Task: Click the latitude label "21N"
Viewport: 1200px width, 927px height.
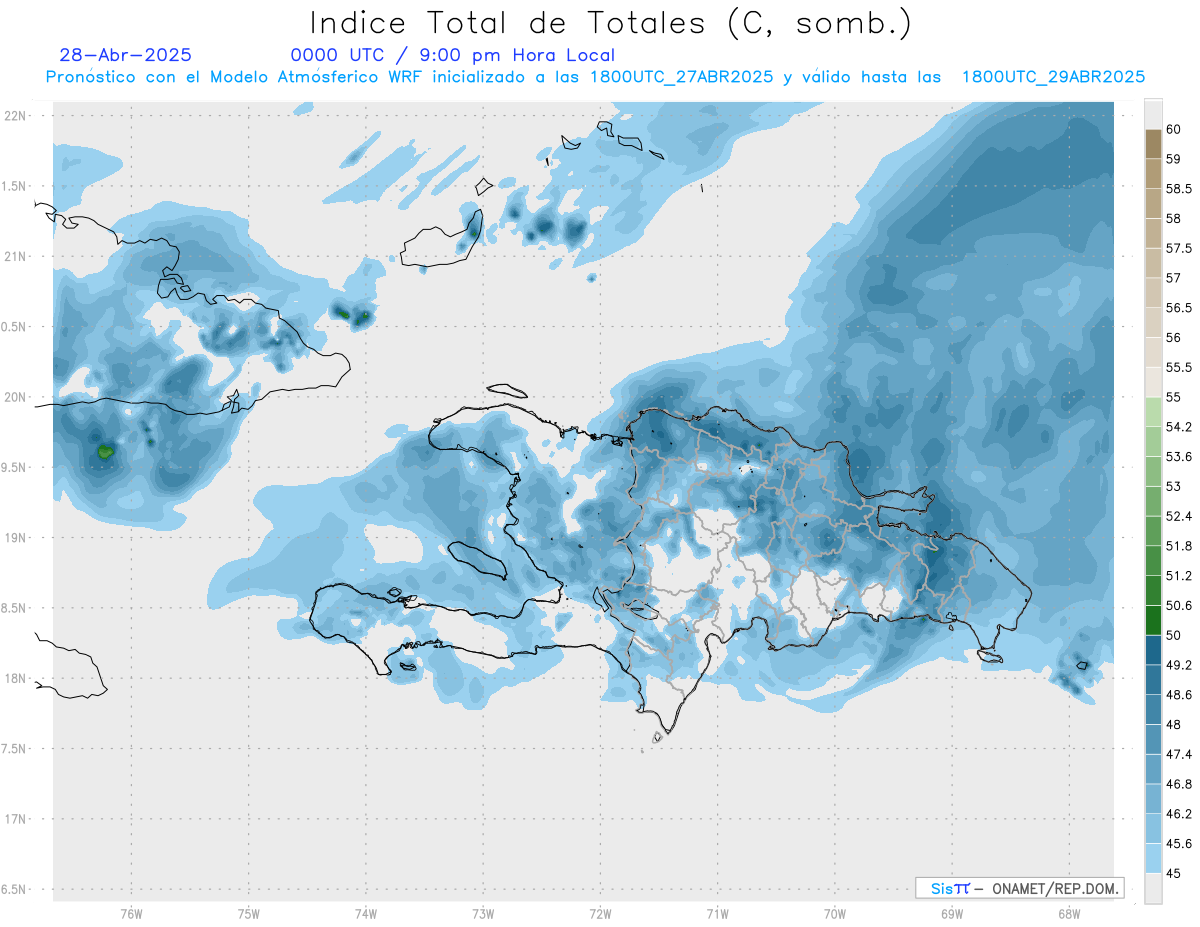Action: tap(16, 257)
